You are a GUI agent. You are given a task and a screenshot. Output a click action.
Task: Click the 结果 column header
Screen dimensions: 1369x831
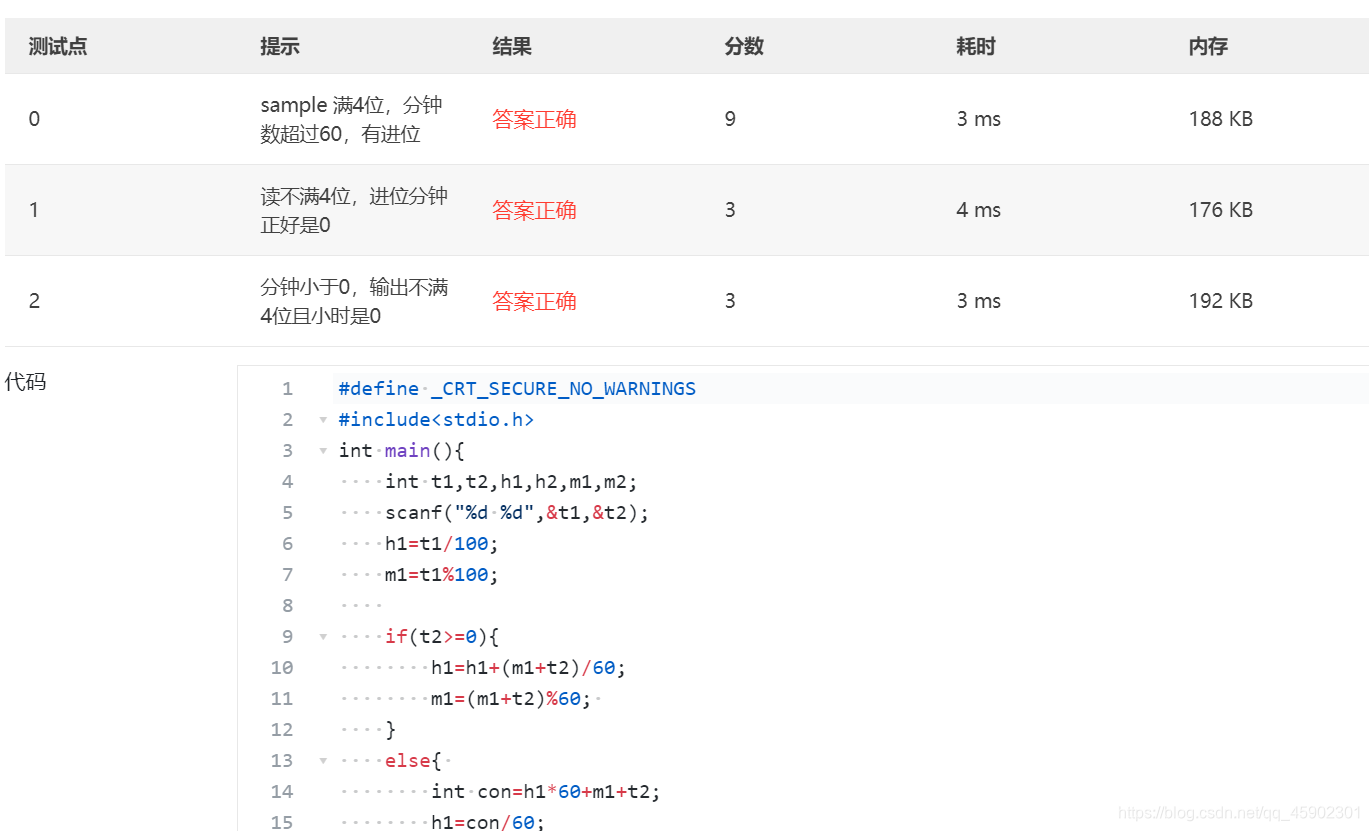click(x=512, y=46)
